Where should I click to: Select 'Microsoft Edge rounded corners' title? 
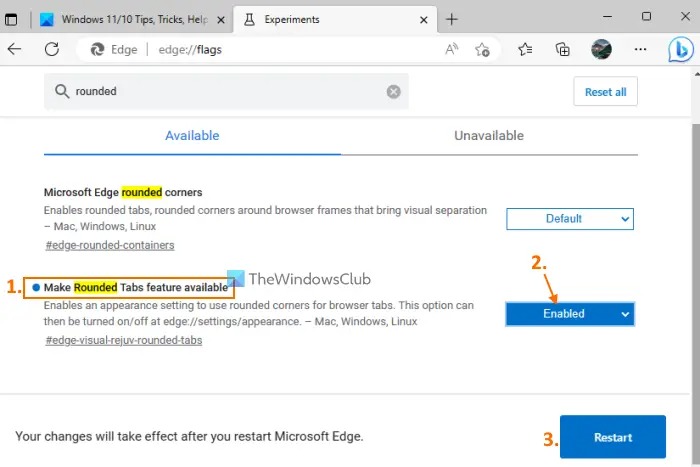123,192
